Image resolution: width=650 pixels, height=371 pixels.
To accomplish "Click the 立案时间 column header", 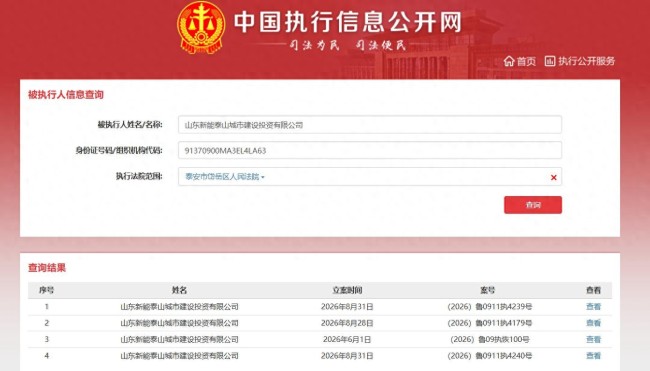I will tap(347, 290).
